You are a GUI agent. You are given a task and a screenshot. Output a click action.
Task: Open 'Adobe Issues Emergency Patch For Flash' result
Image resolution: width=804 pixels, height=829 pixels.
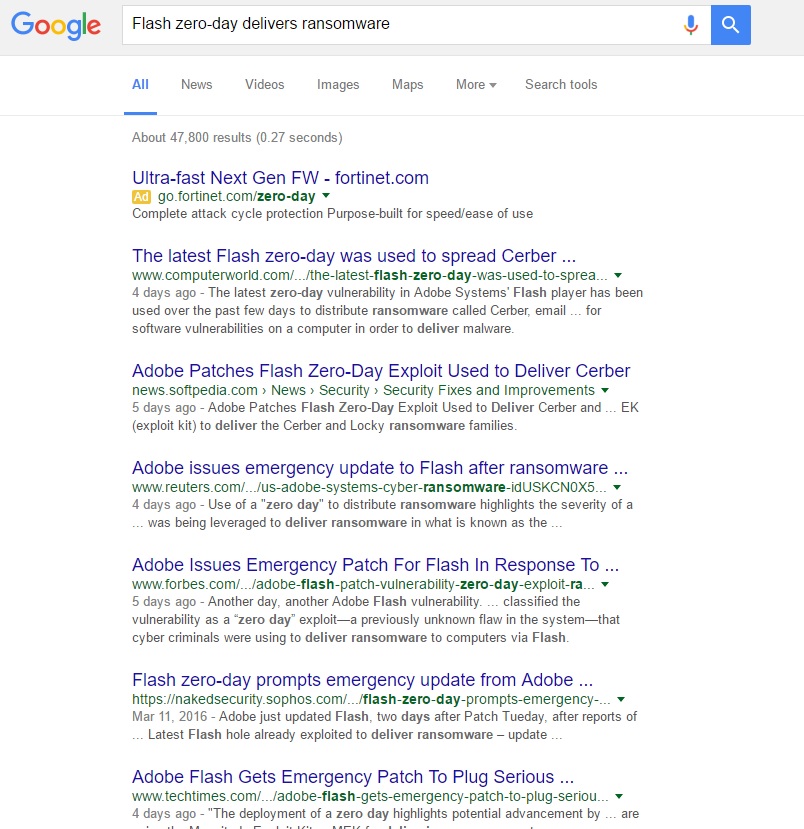click(375, 565)
